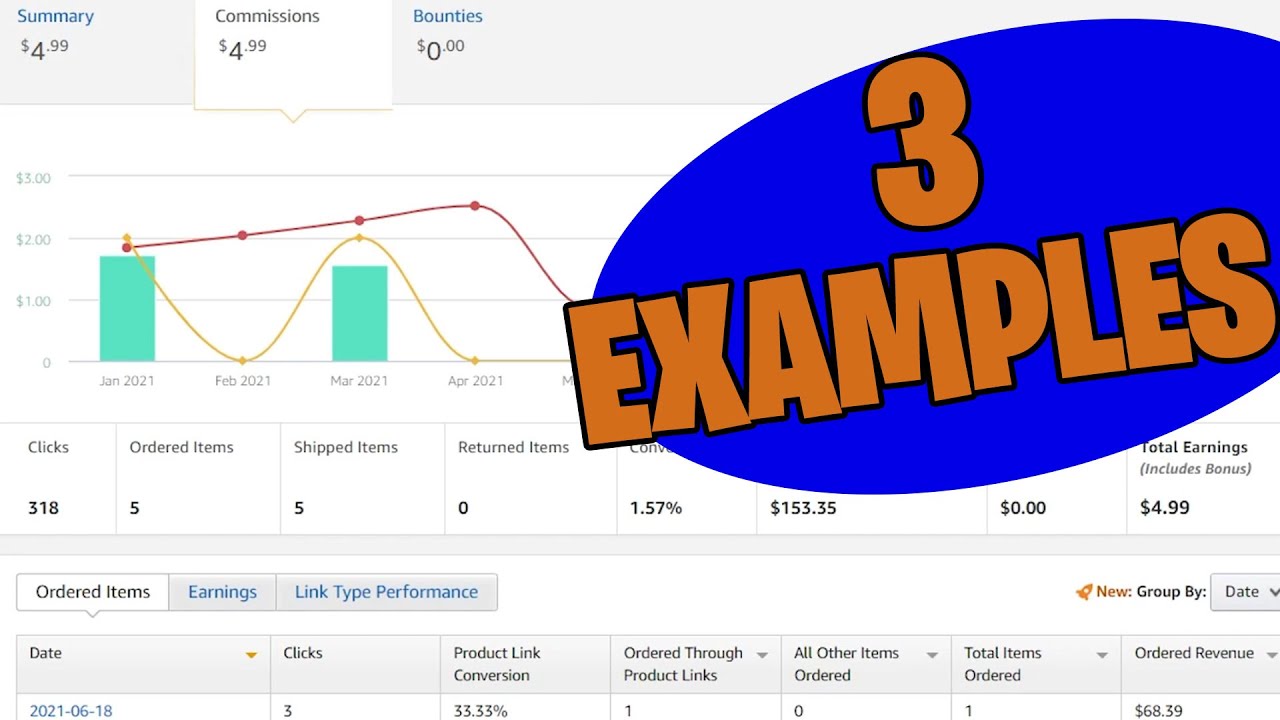
Task: Sort the Total Items Ordered column
Action: click(1102, 655)
